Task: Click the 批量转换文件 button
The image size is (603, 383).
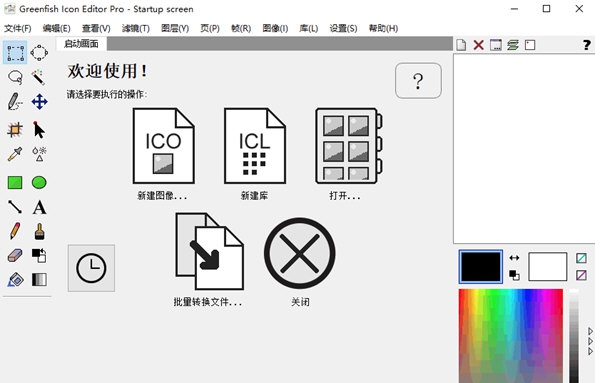Action: coord(209,260)
